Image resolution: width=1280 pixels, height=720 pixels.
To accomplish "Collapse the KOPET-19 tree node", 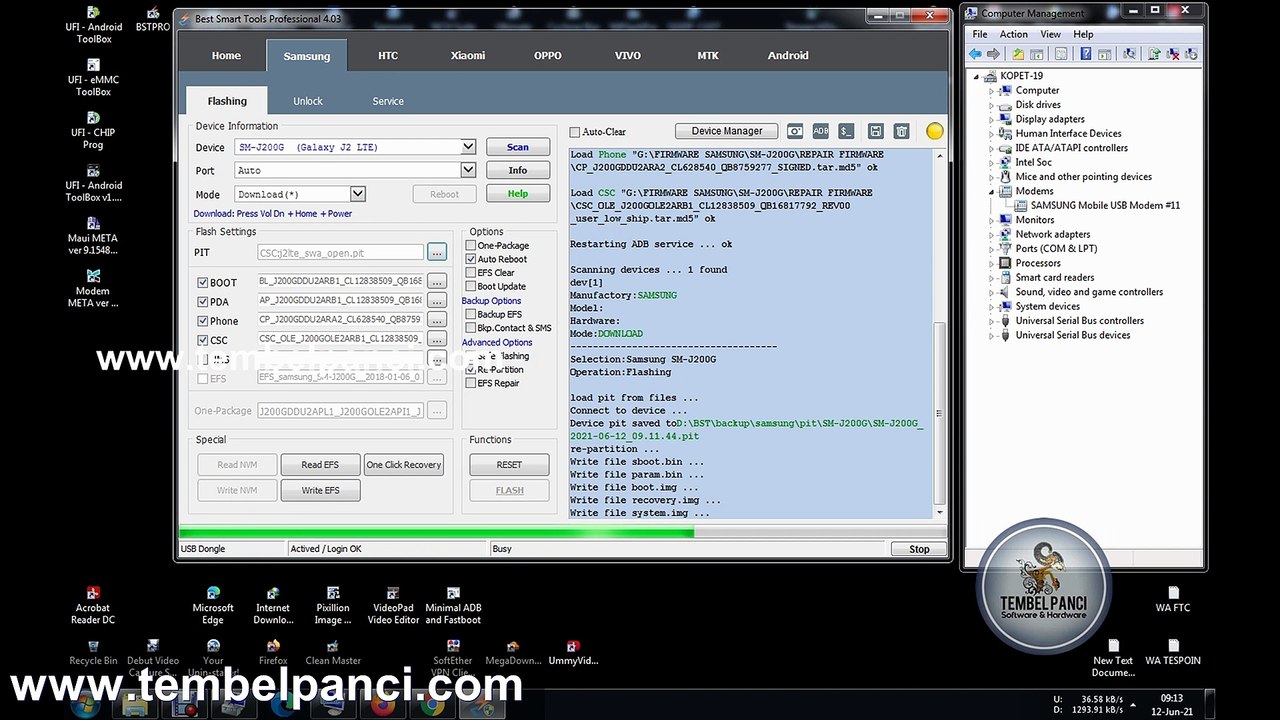I will click(x=978, y=76).
